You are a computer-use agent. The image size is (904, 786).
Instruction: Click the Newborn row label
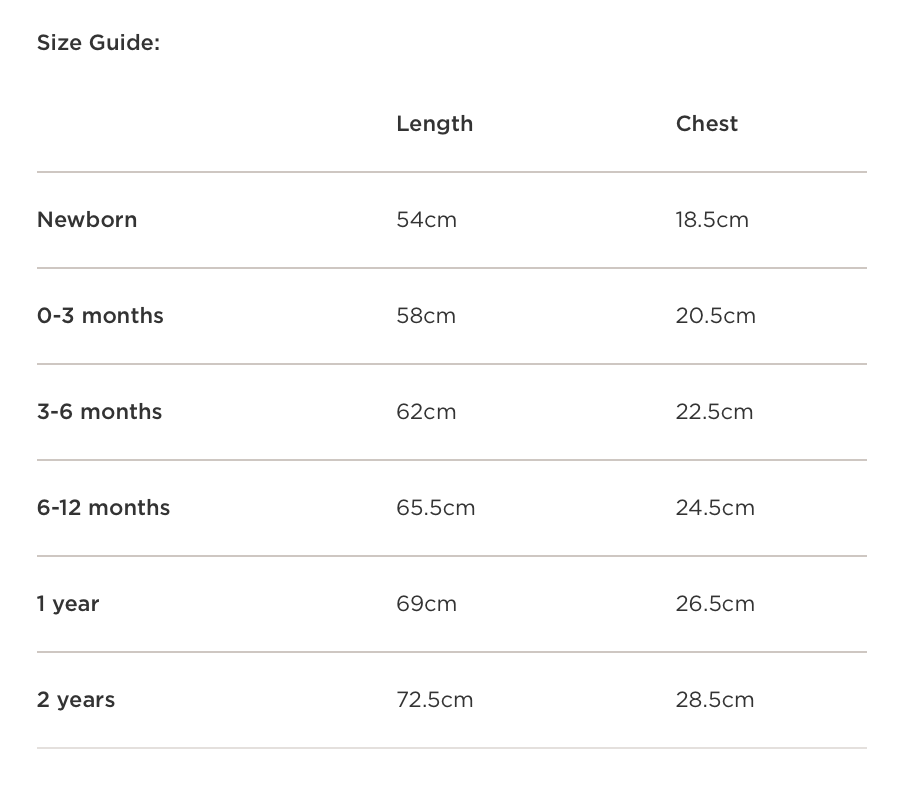point(87,220)
